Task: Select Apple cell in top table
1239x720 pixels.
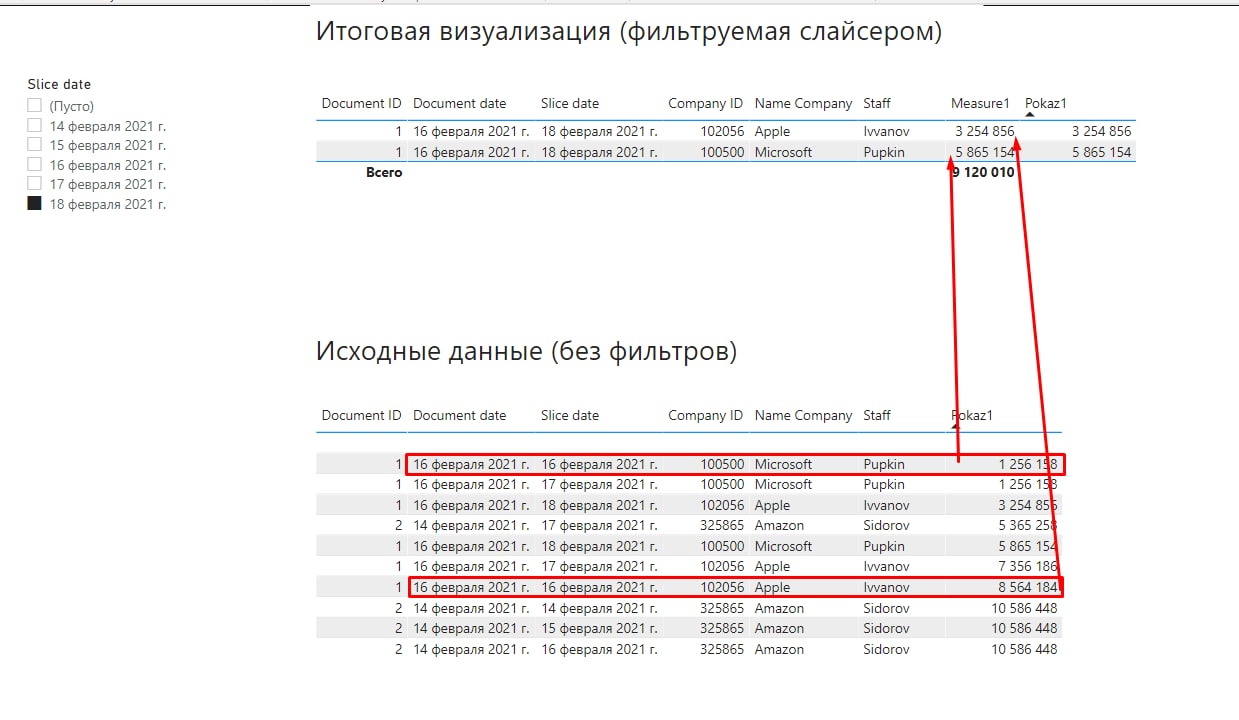Action: click(772, 131)
